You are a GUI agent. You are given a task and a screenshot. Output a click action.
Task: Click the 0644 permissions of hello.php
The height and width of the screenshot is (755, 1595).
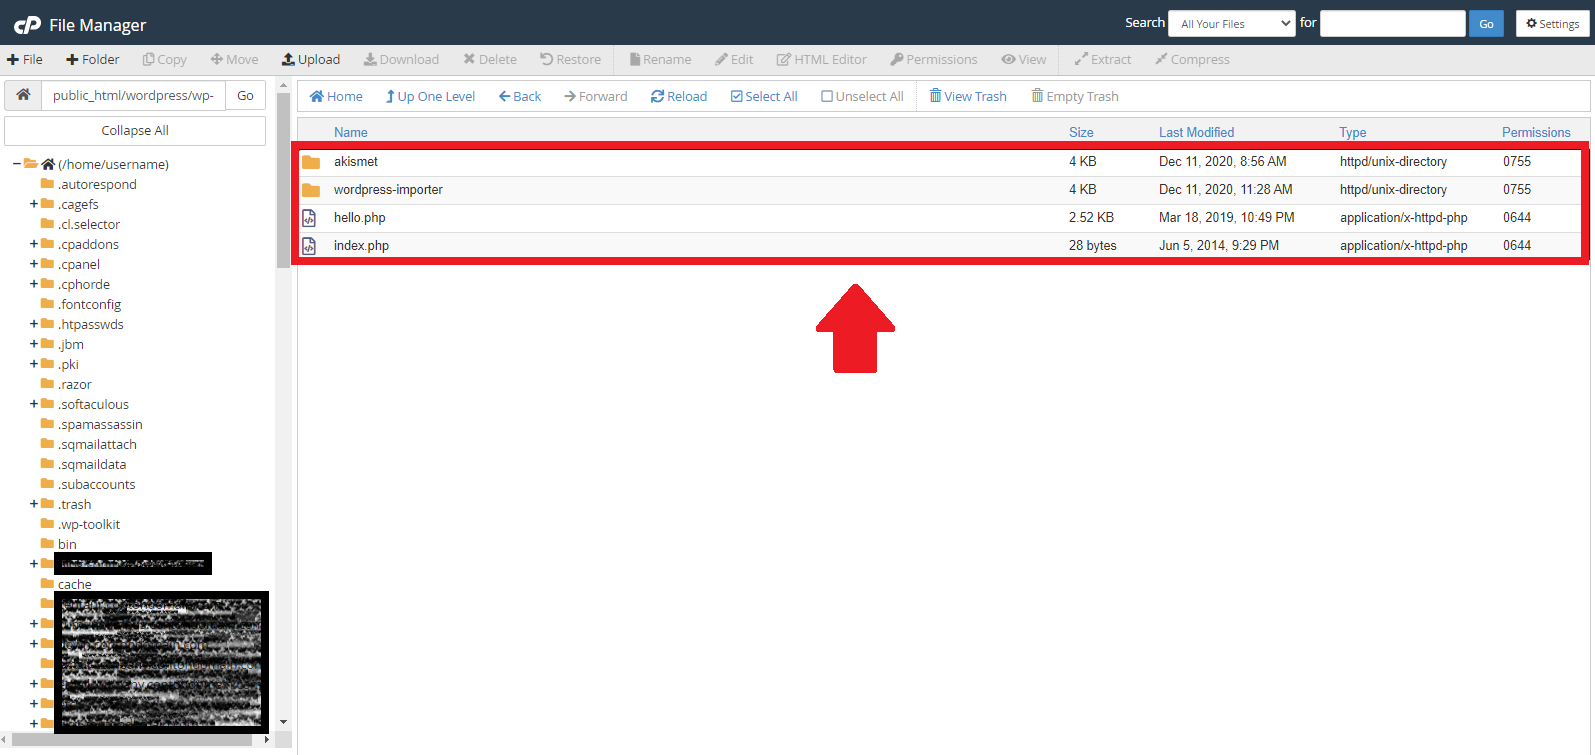click(x=1517, y=218)
